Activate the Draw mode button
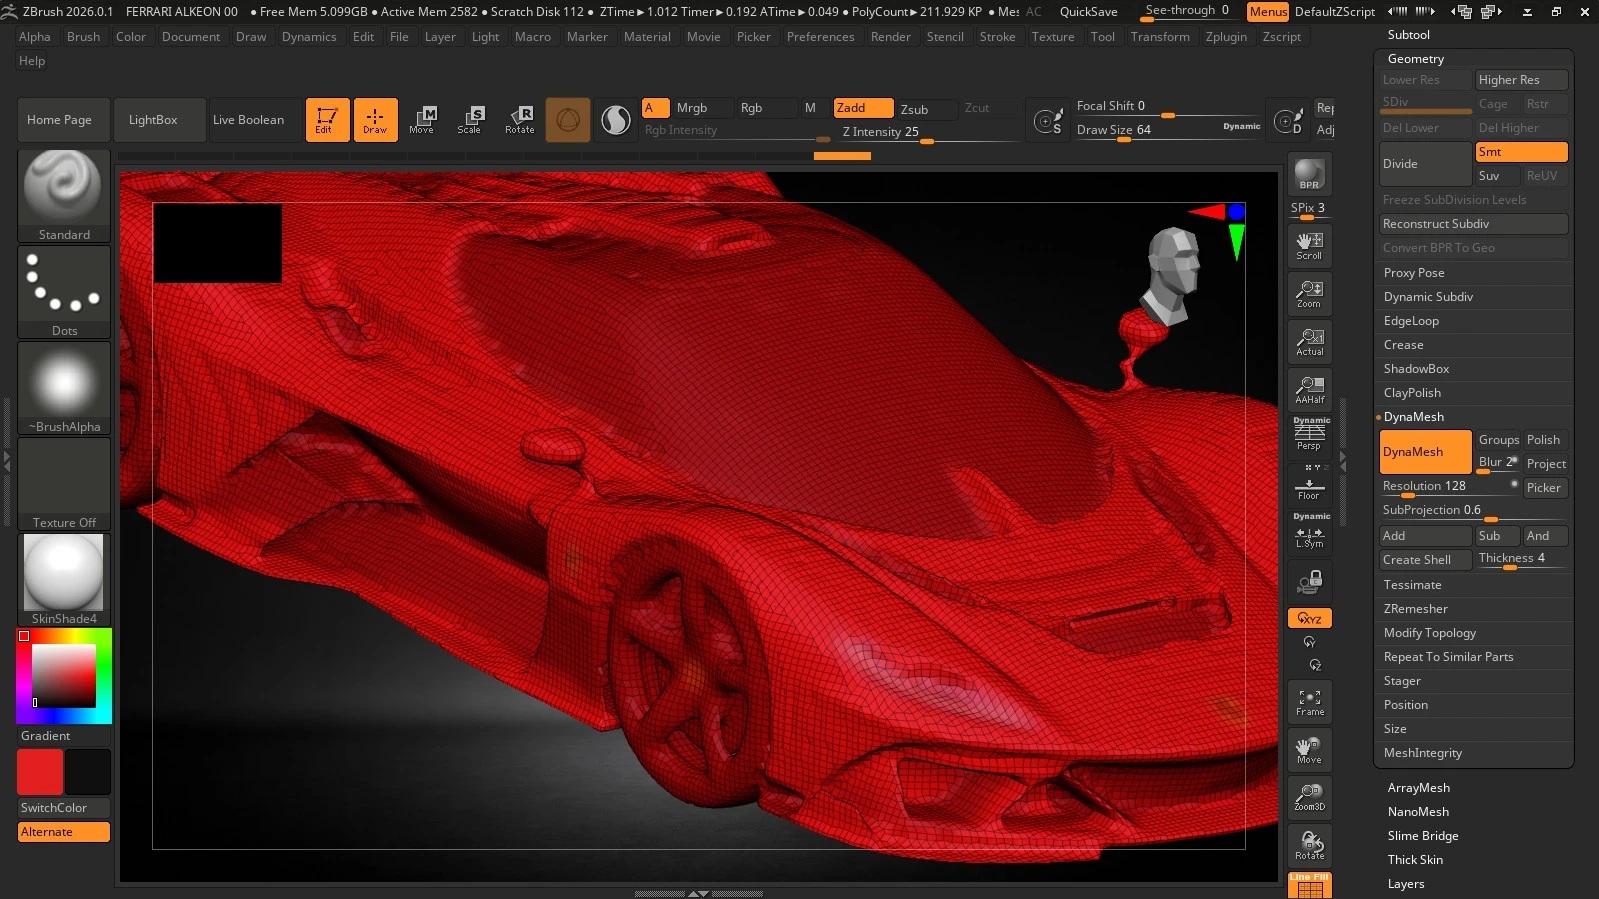The image size is (1599, 899). click(x=375, y=120)
